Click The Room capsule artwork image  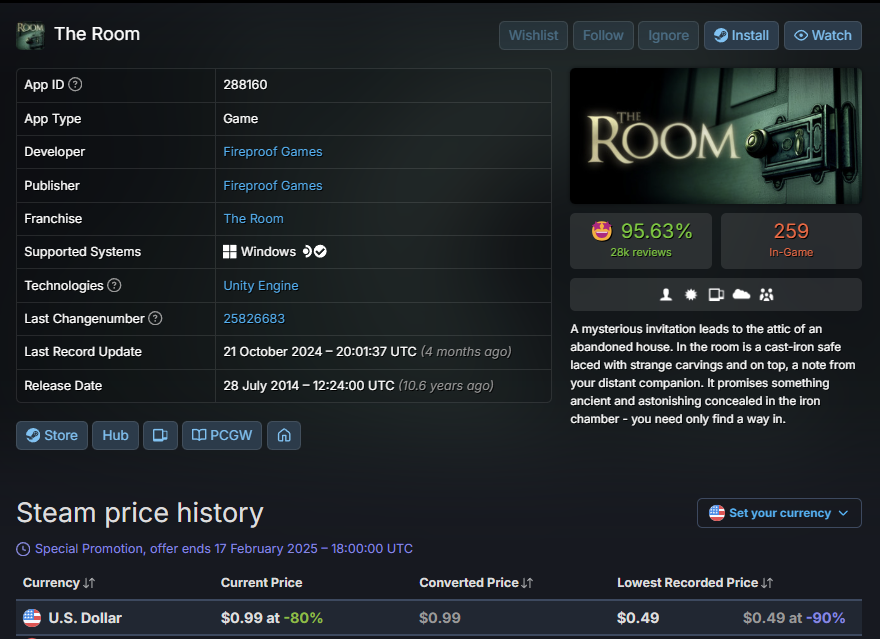(716, 136)
